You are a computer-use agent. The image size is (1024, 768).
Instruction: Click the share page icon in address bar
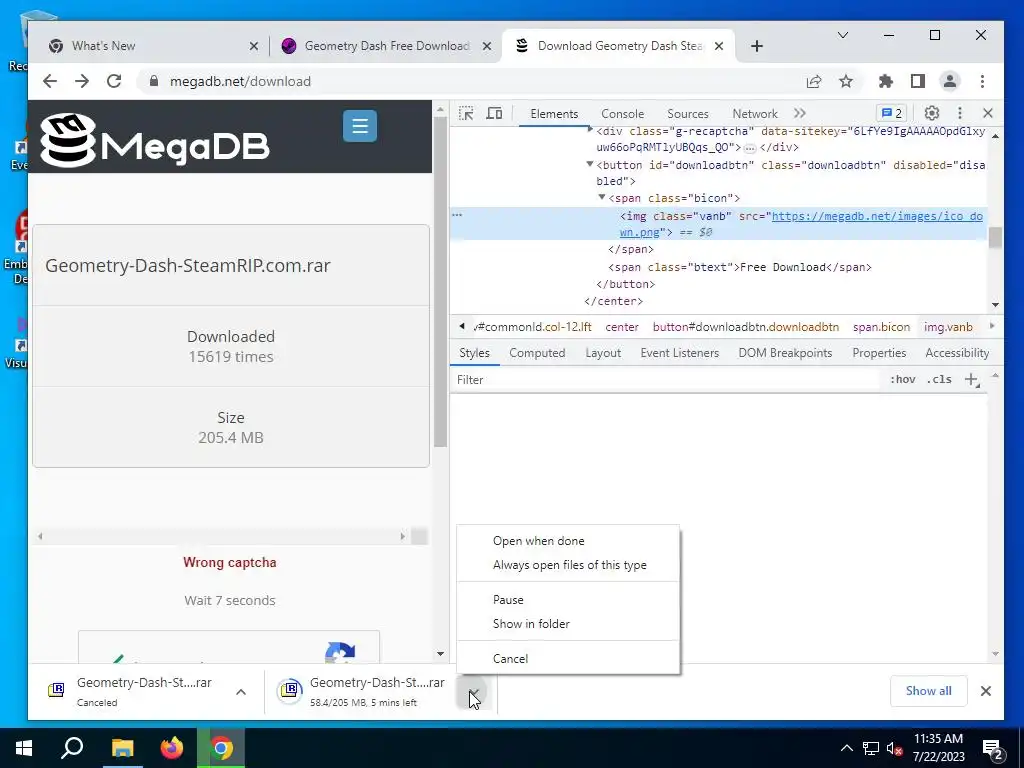pyautogui.click(x=814, y=81)
